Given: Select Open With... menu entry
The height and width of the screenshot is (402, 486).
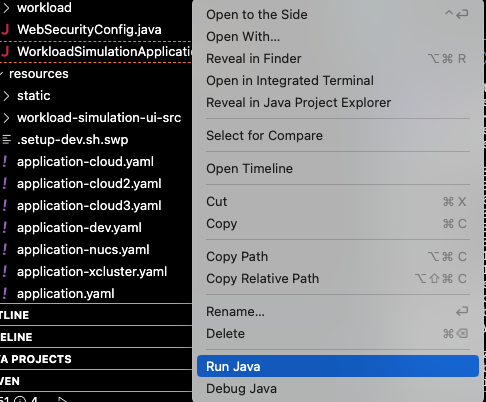Looking at the screenshot, I should (338, 37).
